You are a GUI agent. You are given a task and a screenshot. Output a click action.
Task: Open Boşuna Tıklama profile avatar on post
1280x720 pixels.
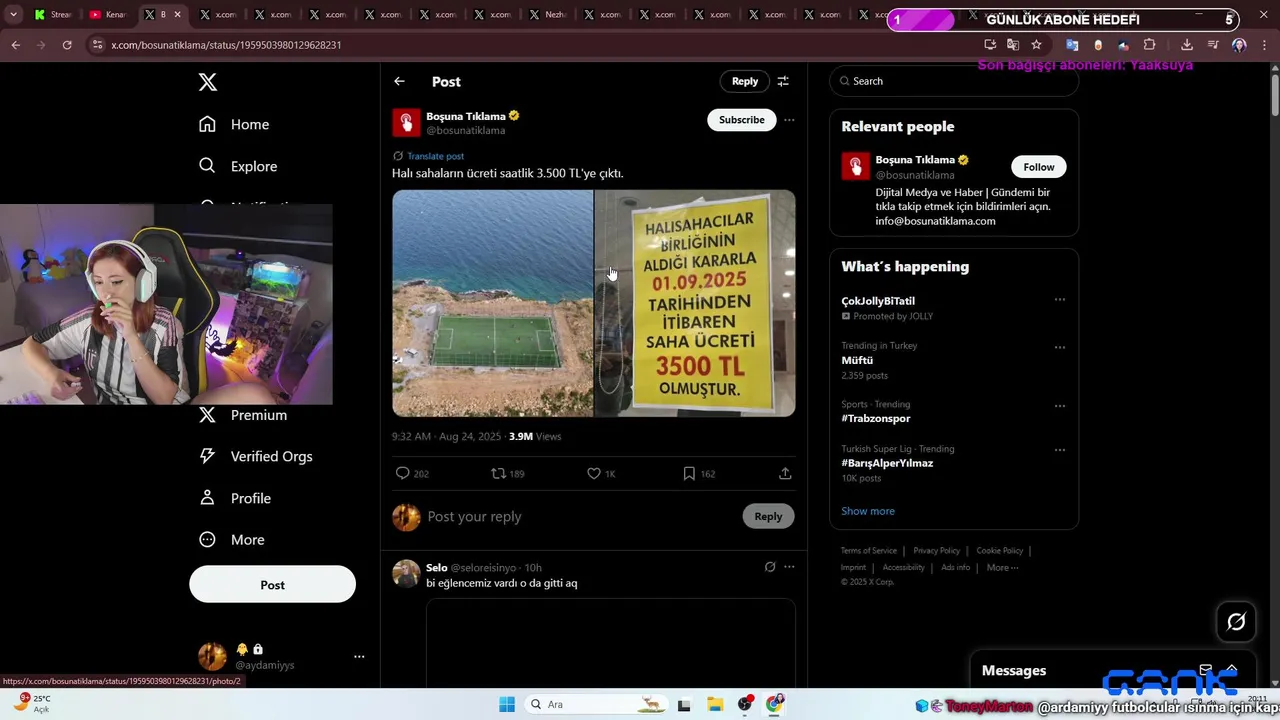click(406, 122)
